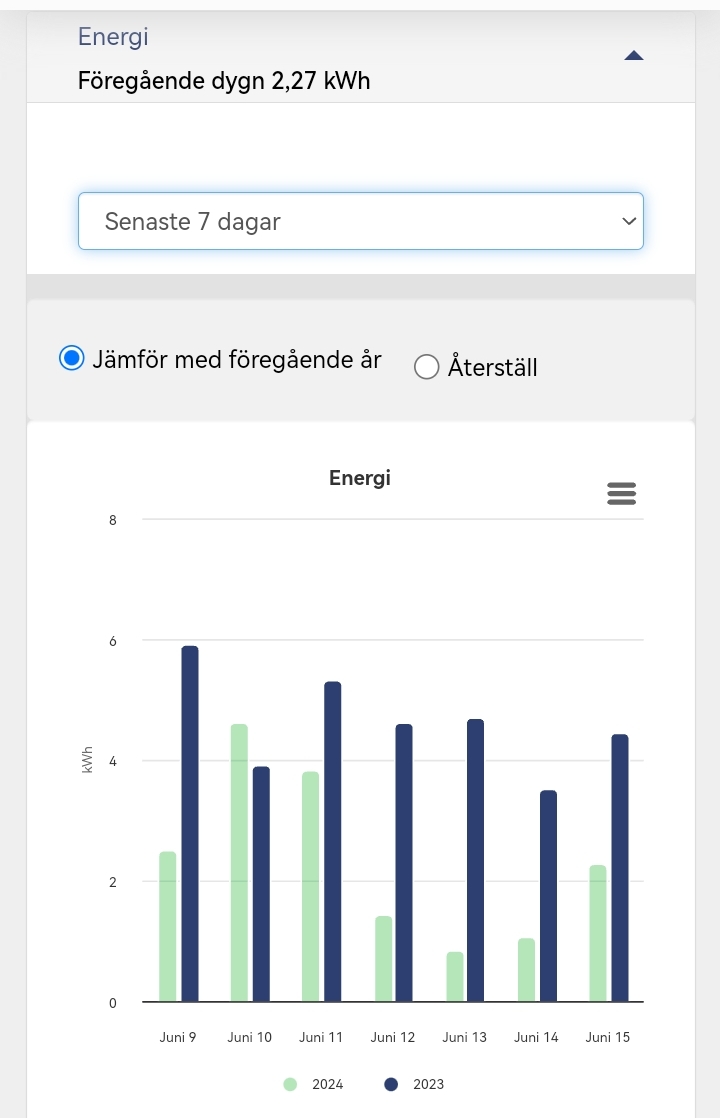This screenshot has width=720, height=1118.
Task: Click the 2023 bar for Juni 15
Action: click(619, 868)
